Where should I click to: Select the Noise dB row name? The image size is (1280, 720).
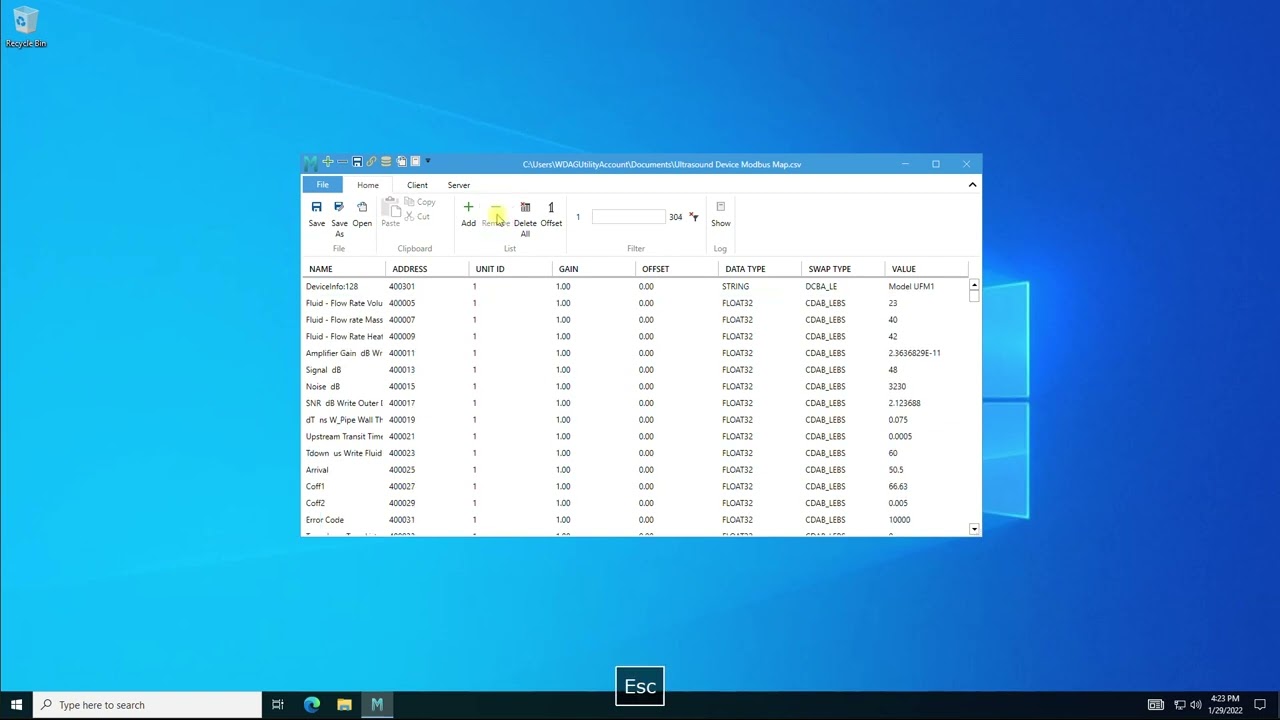click(323, 386)
